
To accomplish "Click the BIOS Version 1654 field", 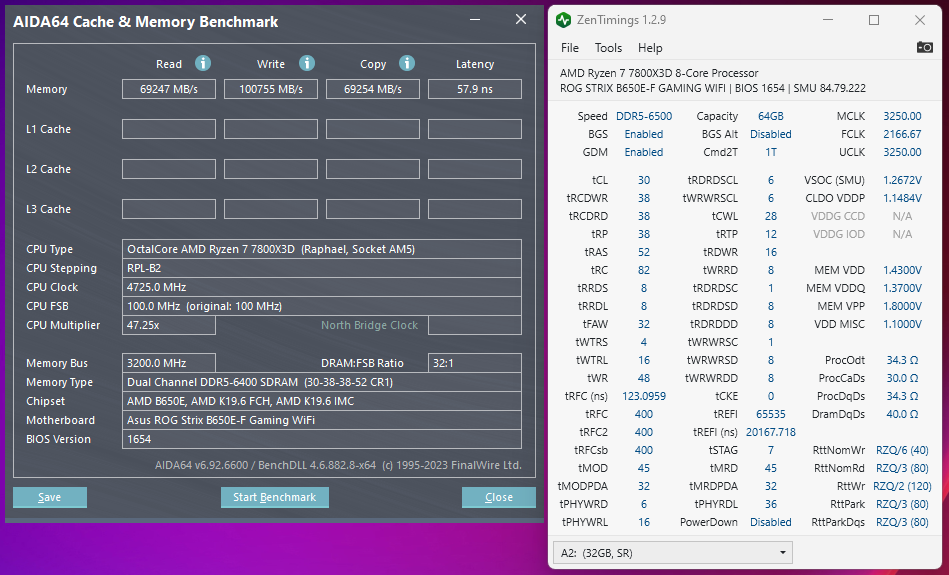I will click(321, 439).
